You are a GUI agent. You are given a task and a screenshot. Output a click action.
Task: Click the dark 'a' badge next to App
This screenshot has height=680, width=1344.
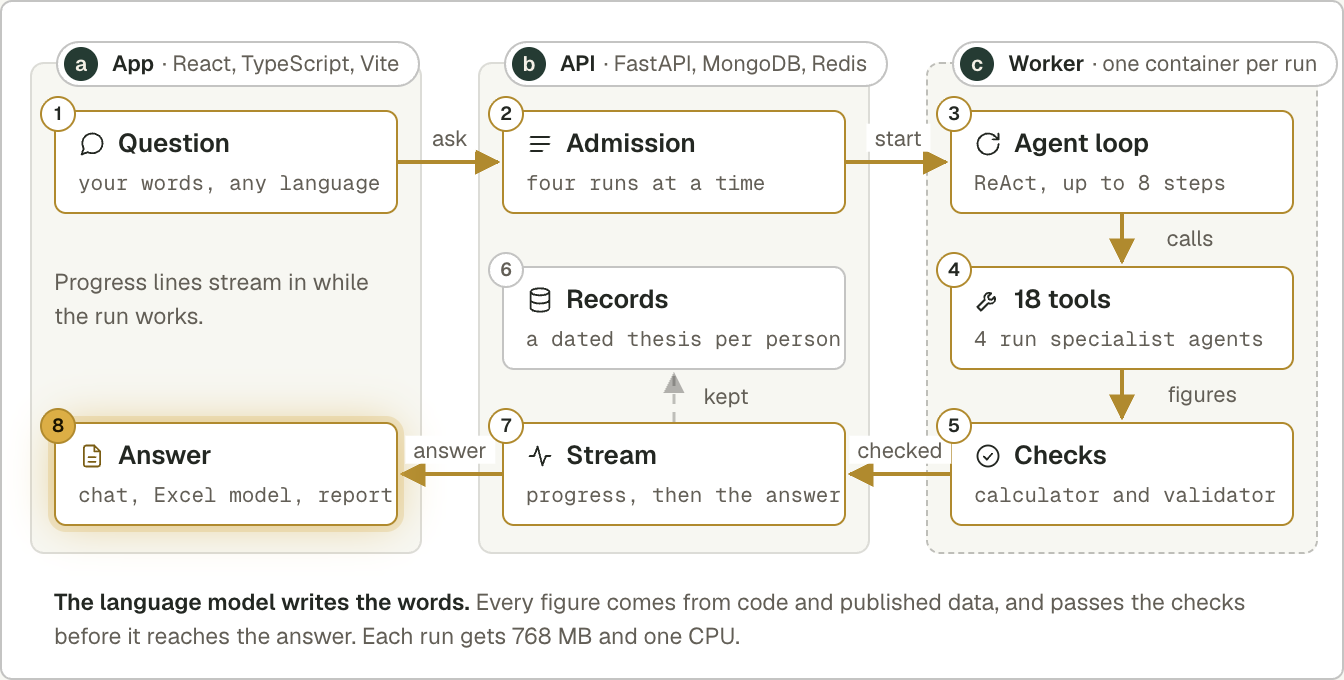point(81,65)
